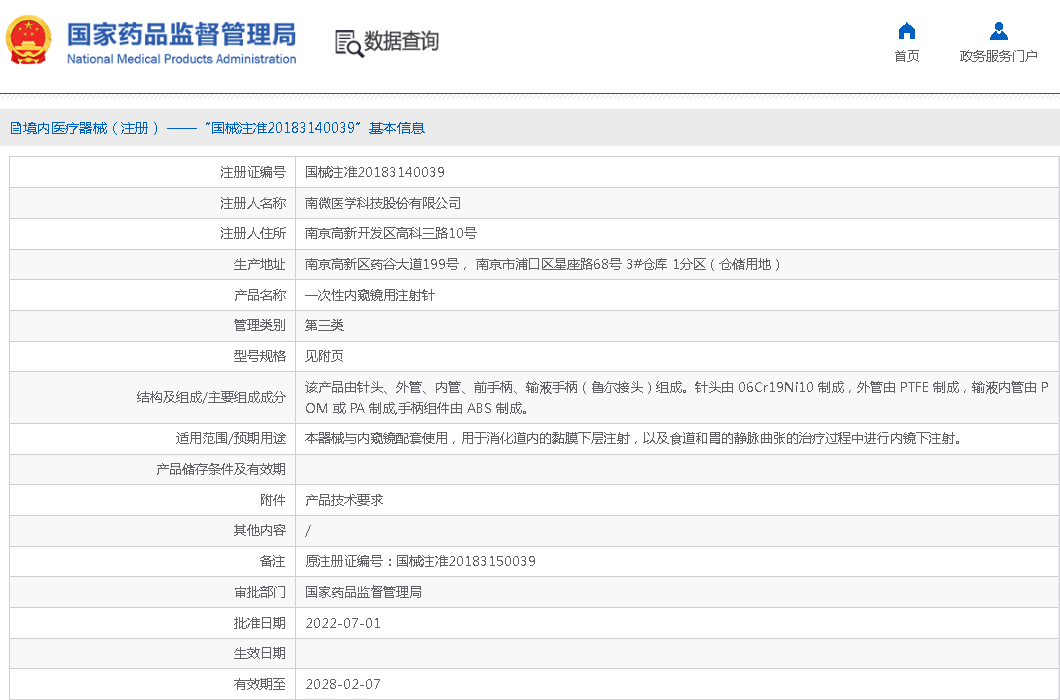Image resolution: width=1060 pixels, height=700 pixels.
Task: Click the 注册人名称 row label
Action: (x=253, y=203)
